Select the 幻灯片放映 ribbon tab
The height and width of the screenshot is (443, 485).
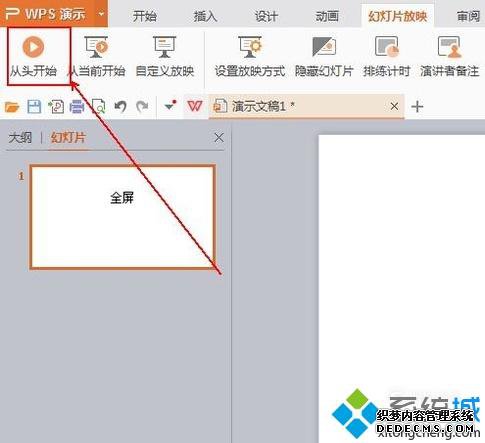click(x=398, y=16)
